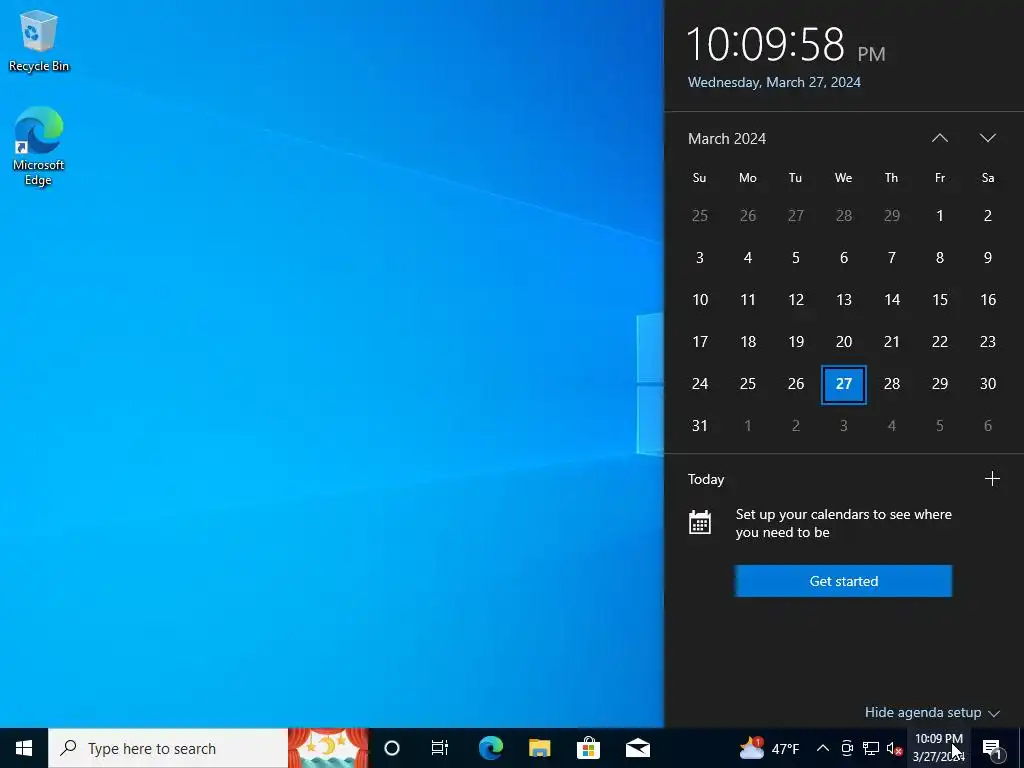Click the March 2024 calendar header

[x=727, y=138]
